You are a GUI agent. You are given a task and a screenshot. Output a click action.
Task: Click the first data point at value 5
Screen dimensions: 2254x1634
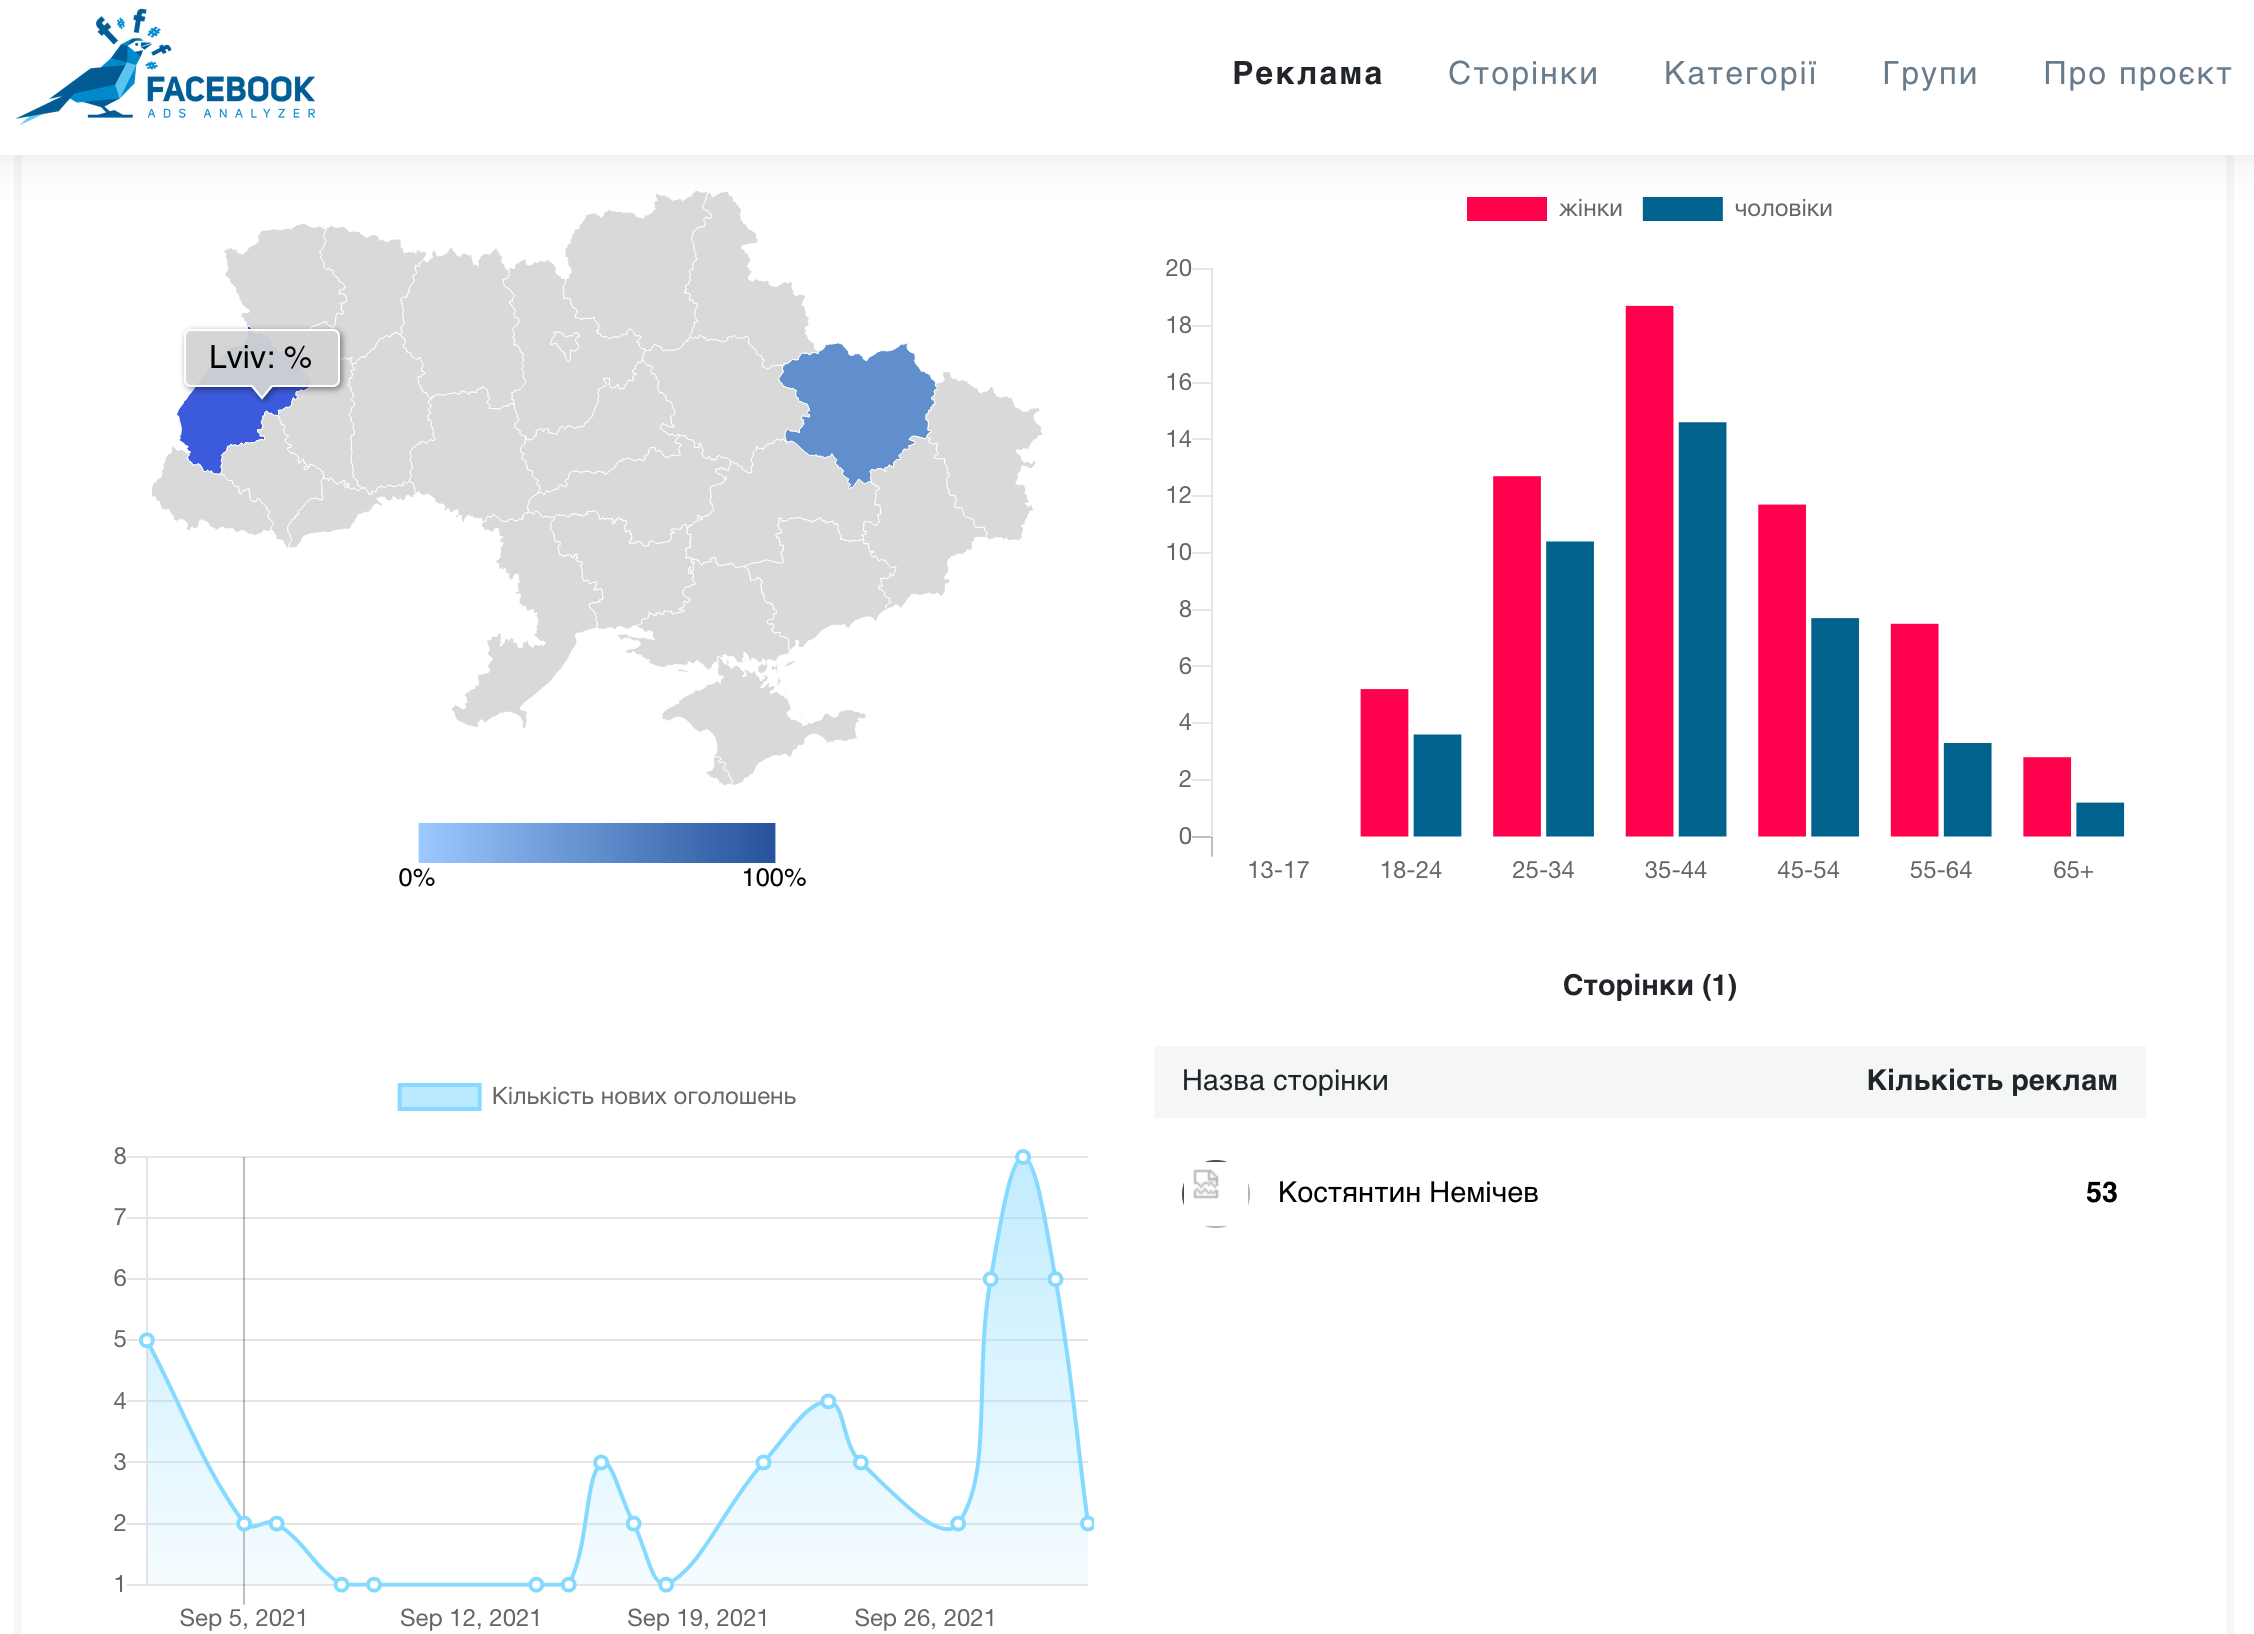click(147, 1340)
